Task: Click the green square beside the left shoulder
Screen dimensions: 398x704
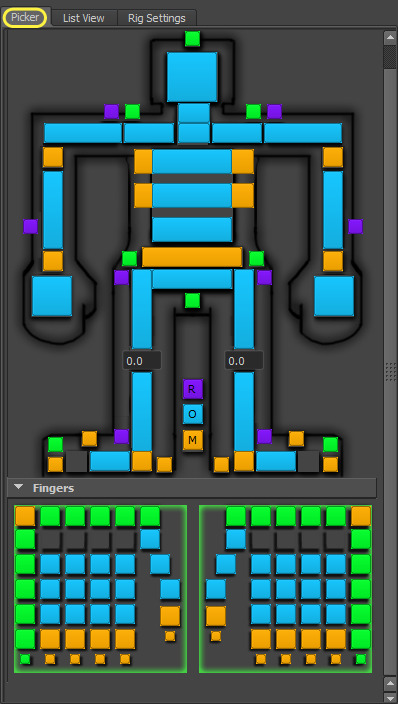Action: [x=133, y=111]
